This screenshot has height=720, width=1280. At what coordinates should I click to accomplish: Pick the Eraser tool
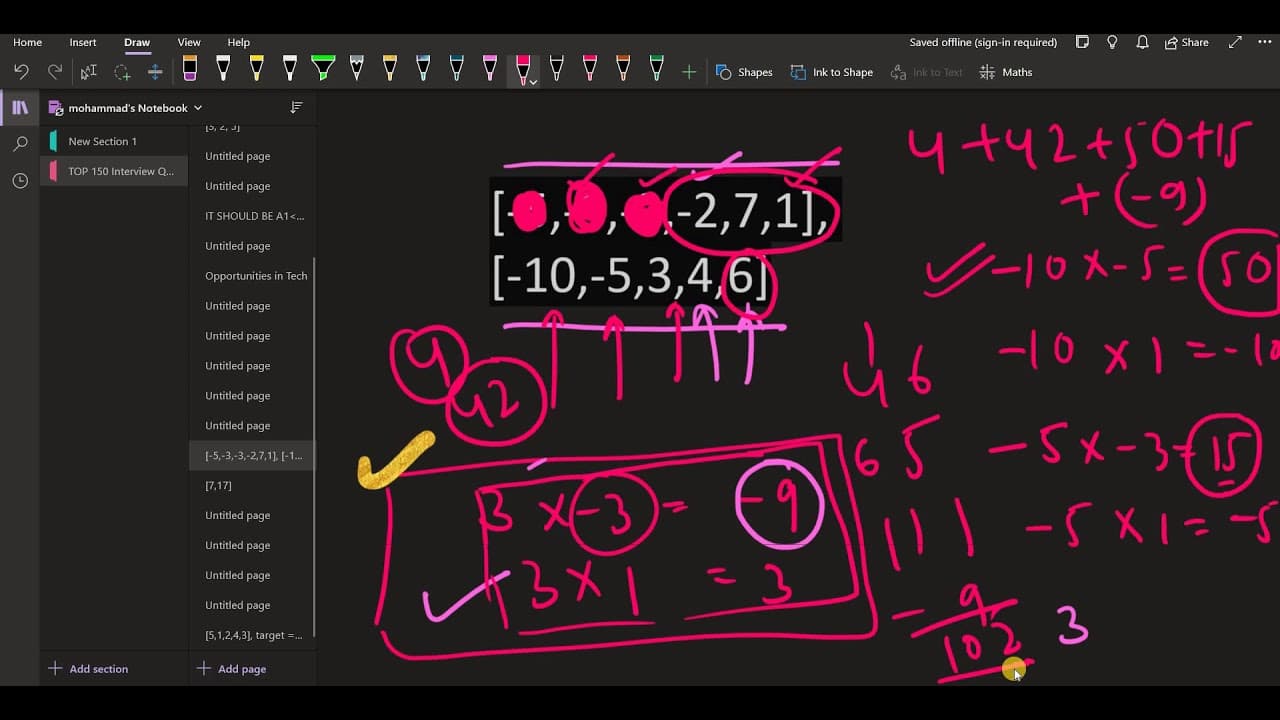tap(190, 68)
